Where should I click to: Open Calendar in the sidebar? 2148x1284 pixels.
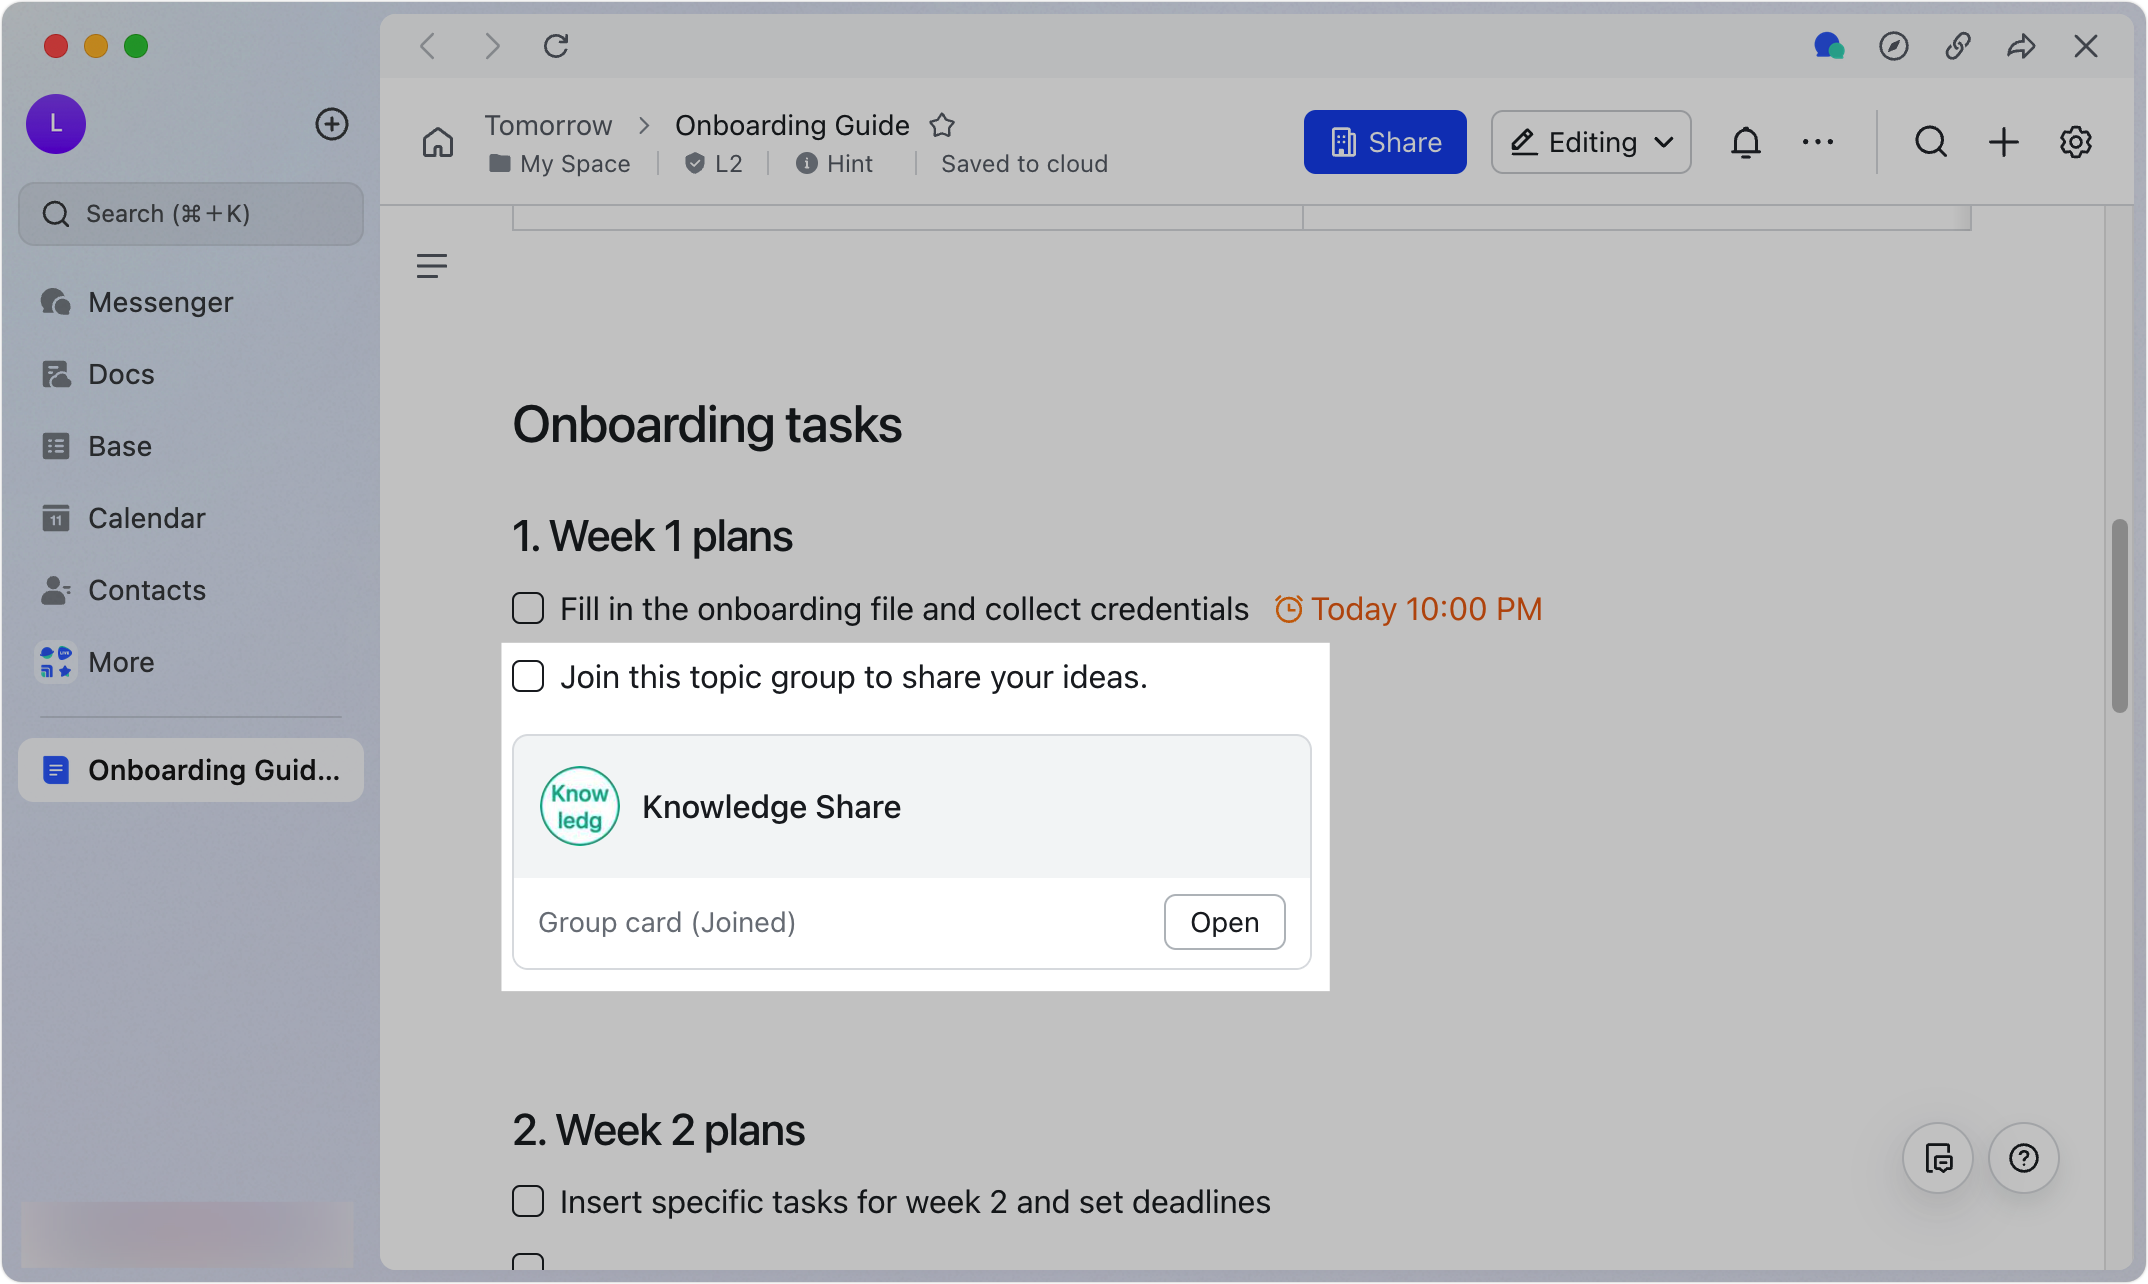pos(146,517)
